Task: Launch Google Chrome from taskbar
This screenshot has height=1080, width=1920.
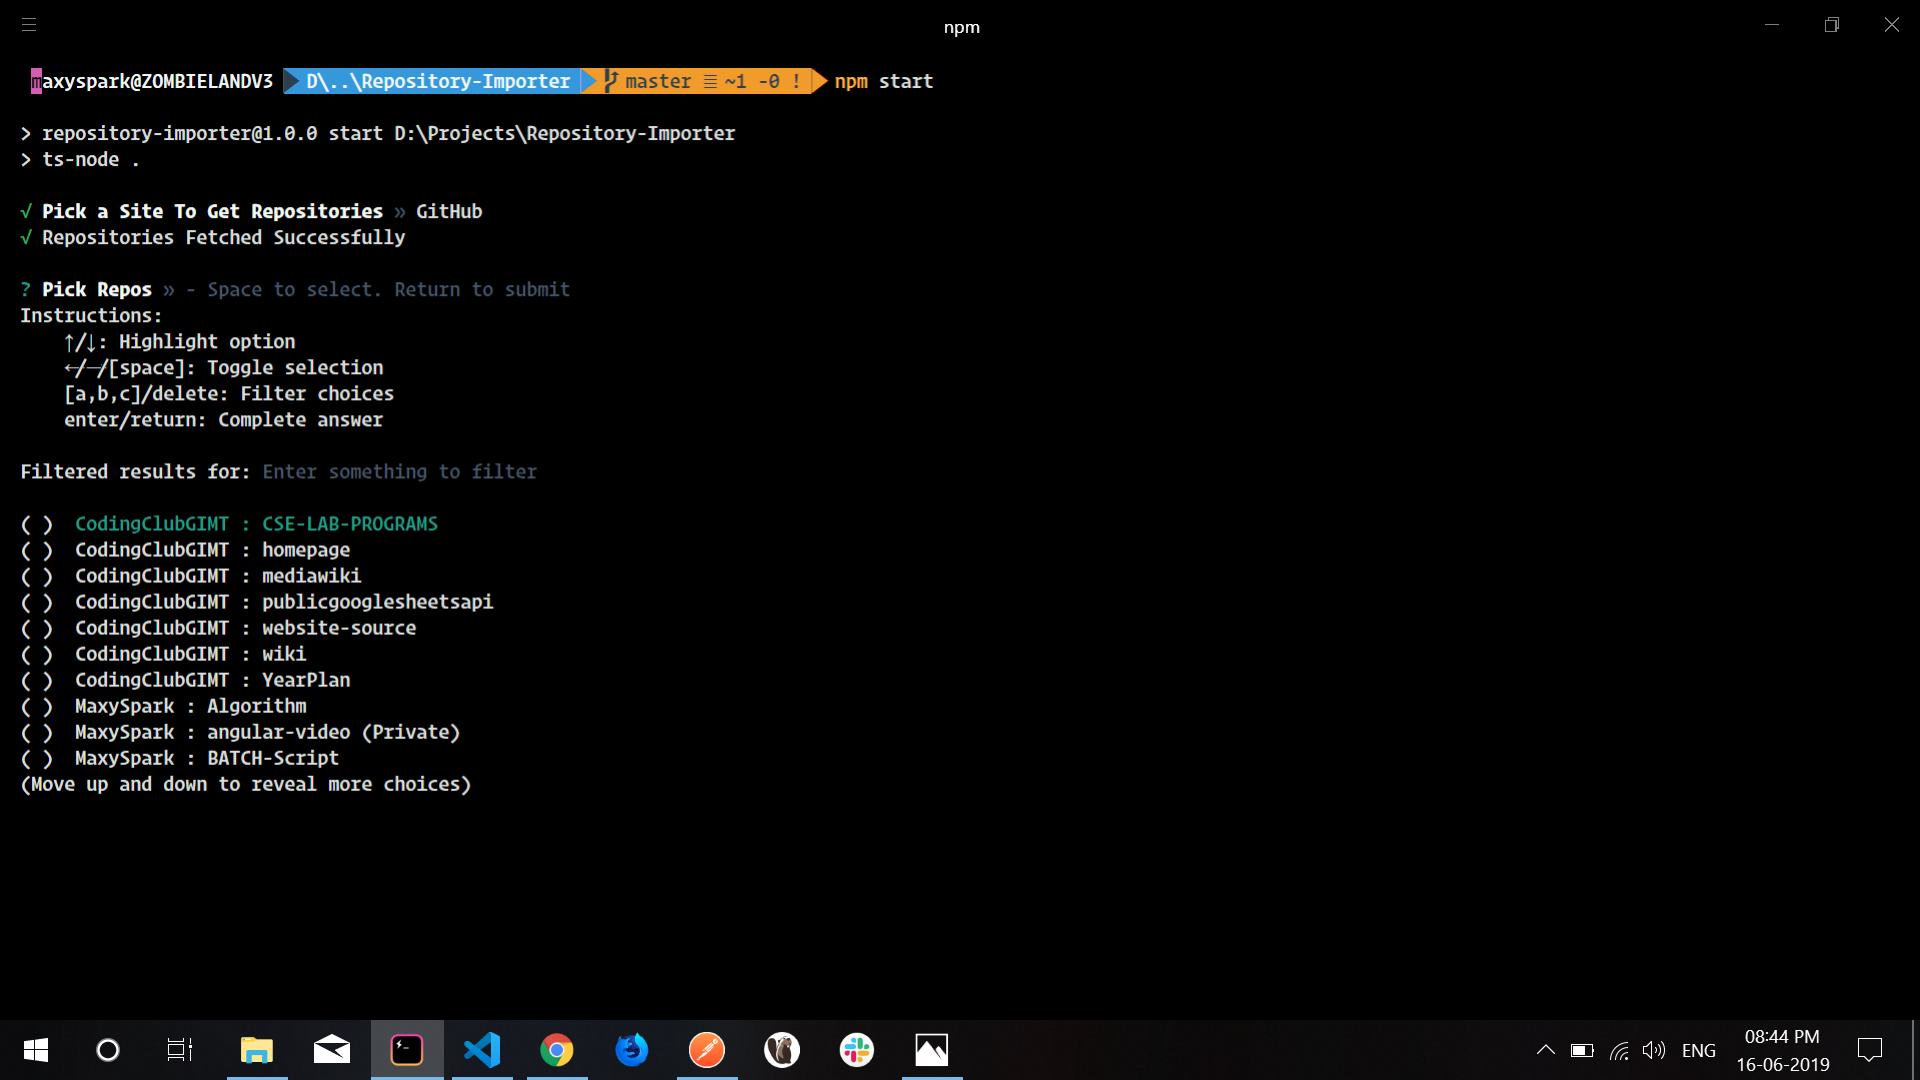Action: pyautogui.click(x=557, y=1050)
